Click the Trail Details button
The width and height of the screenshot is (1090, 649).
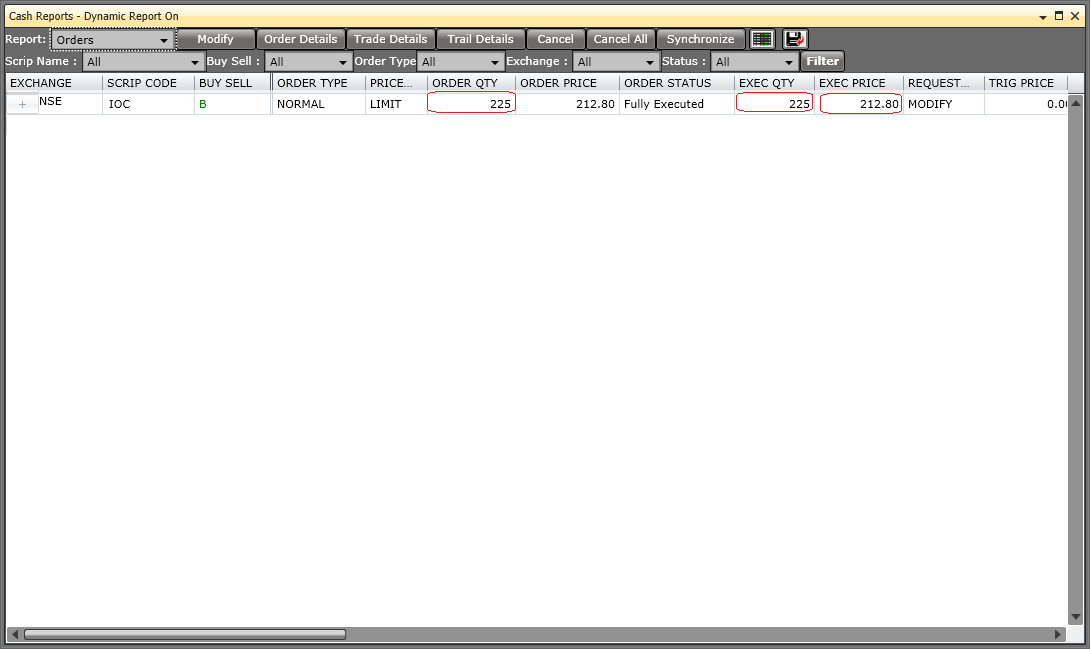480,39
